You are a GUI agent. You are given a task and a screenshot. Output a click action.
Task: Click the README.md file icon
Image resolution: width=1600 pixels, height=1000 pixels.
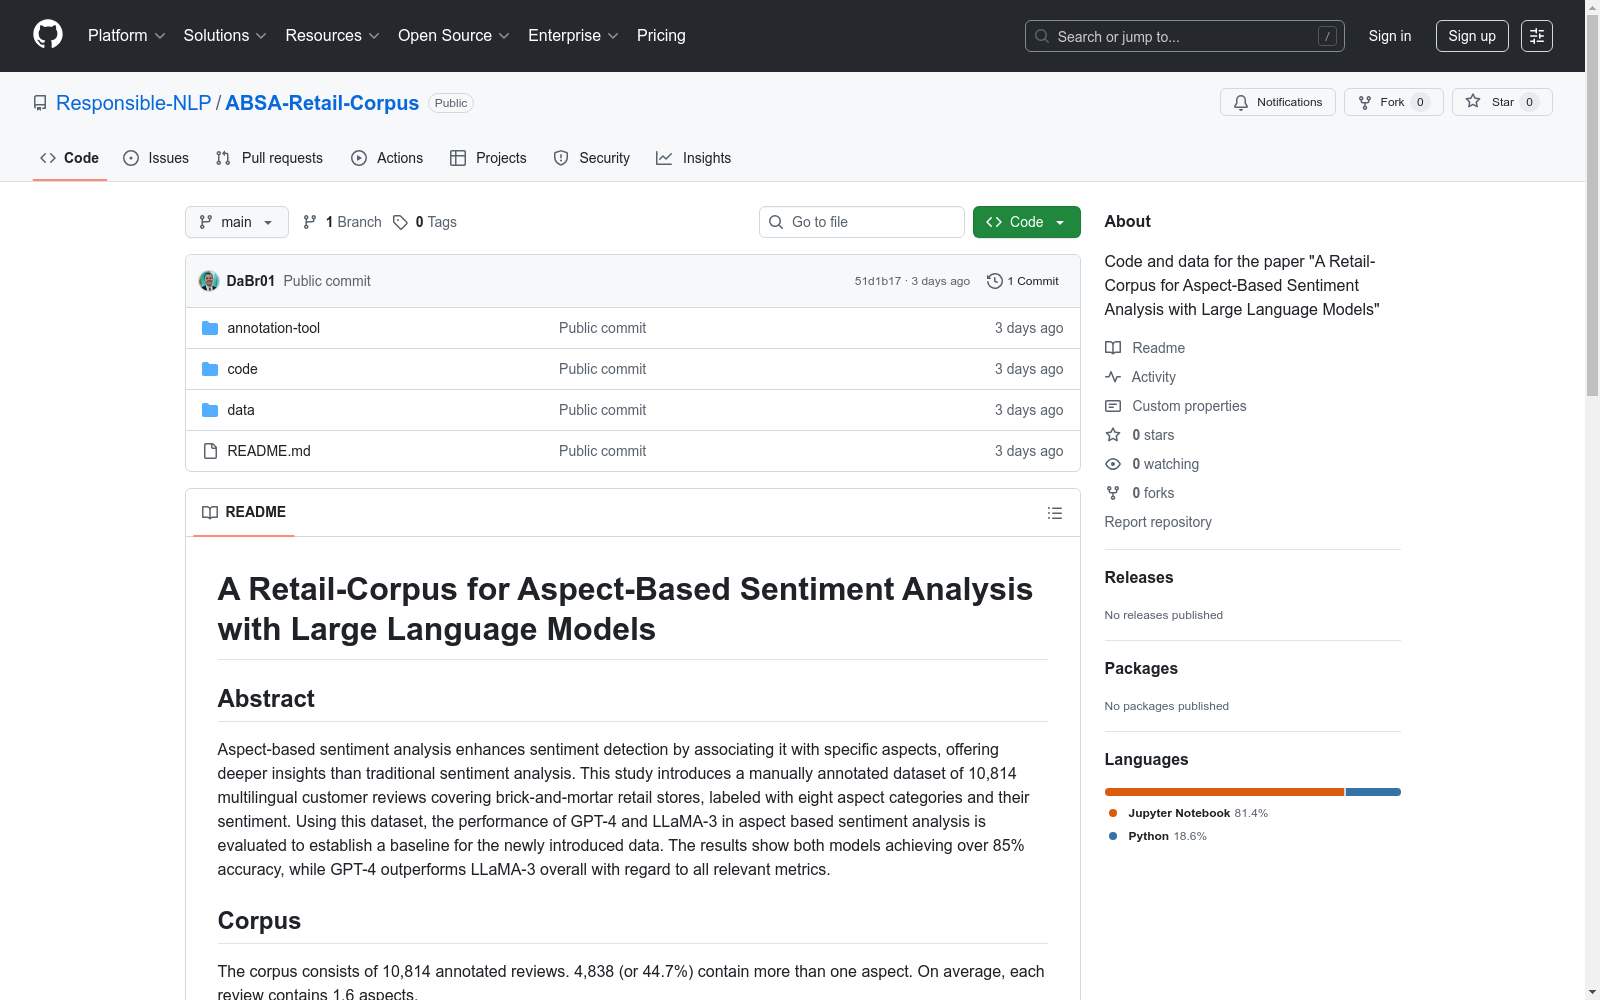coord(210,451)
